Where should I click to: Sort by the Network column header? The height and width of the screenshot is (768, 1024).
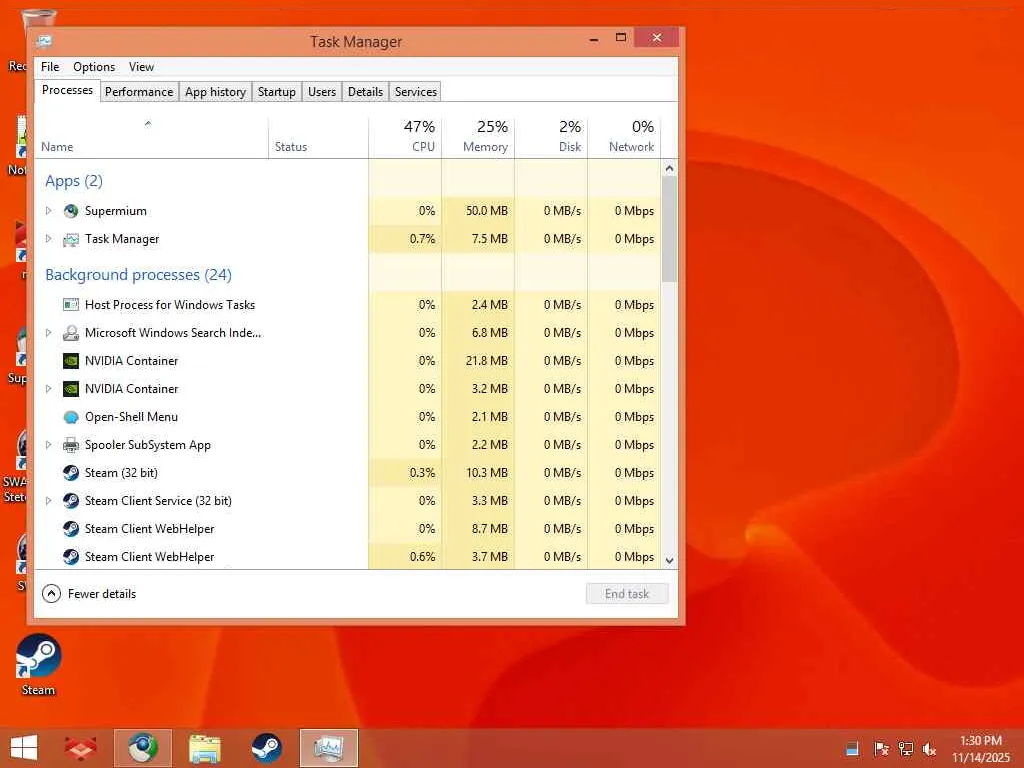click(624, 138)
